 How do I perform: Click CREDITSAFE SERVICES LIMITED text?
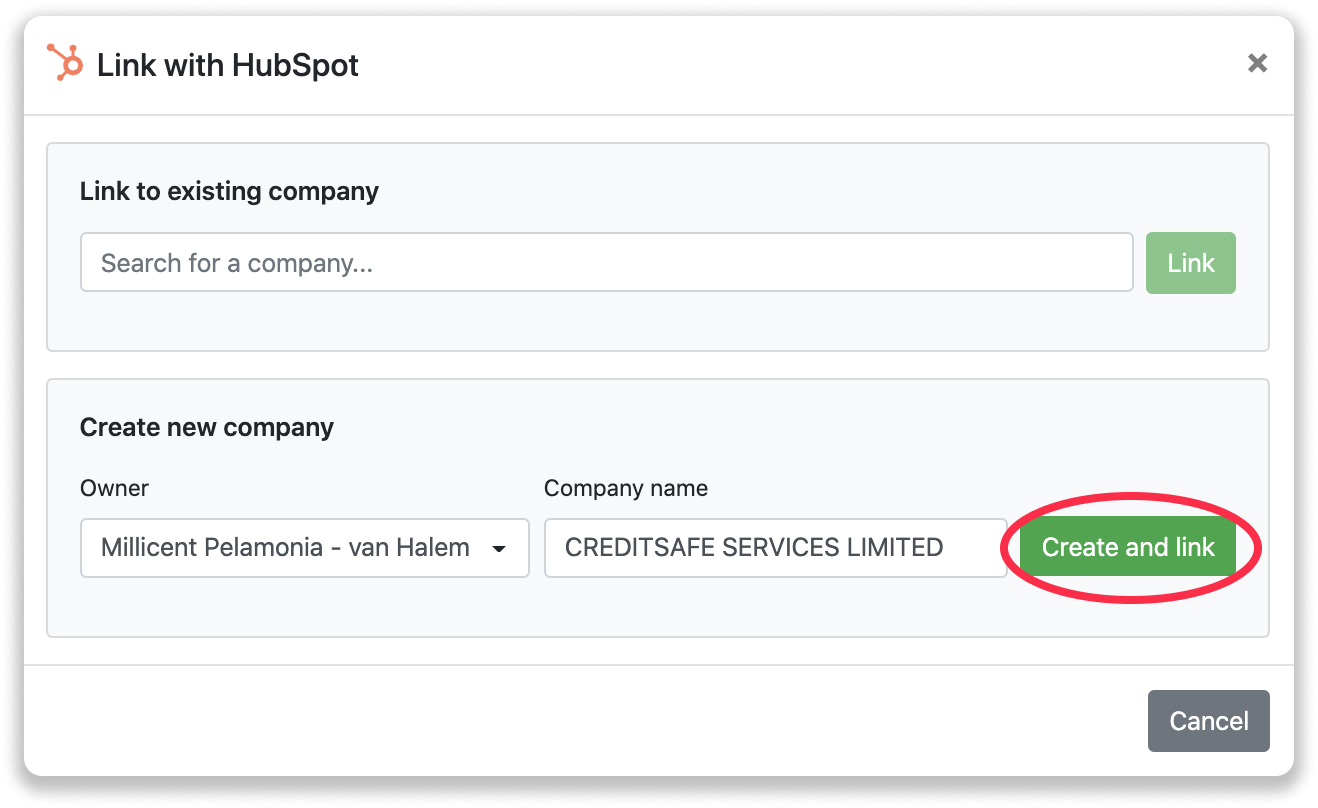coord(754,547)
